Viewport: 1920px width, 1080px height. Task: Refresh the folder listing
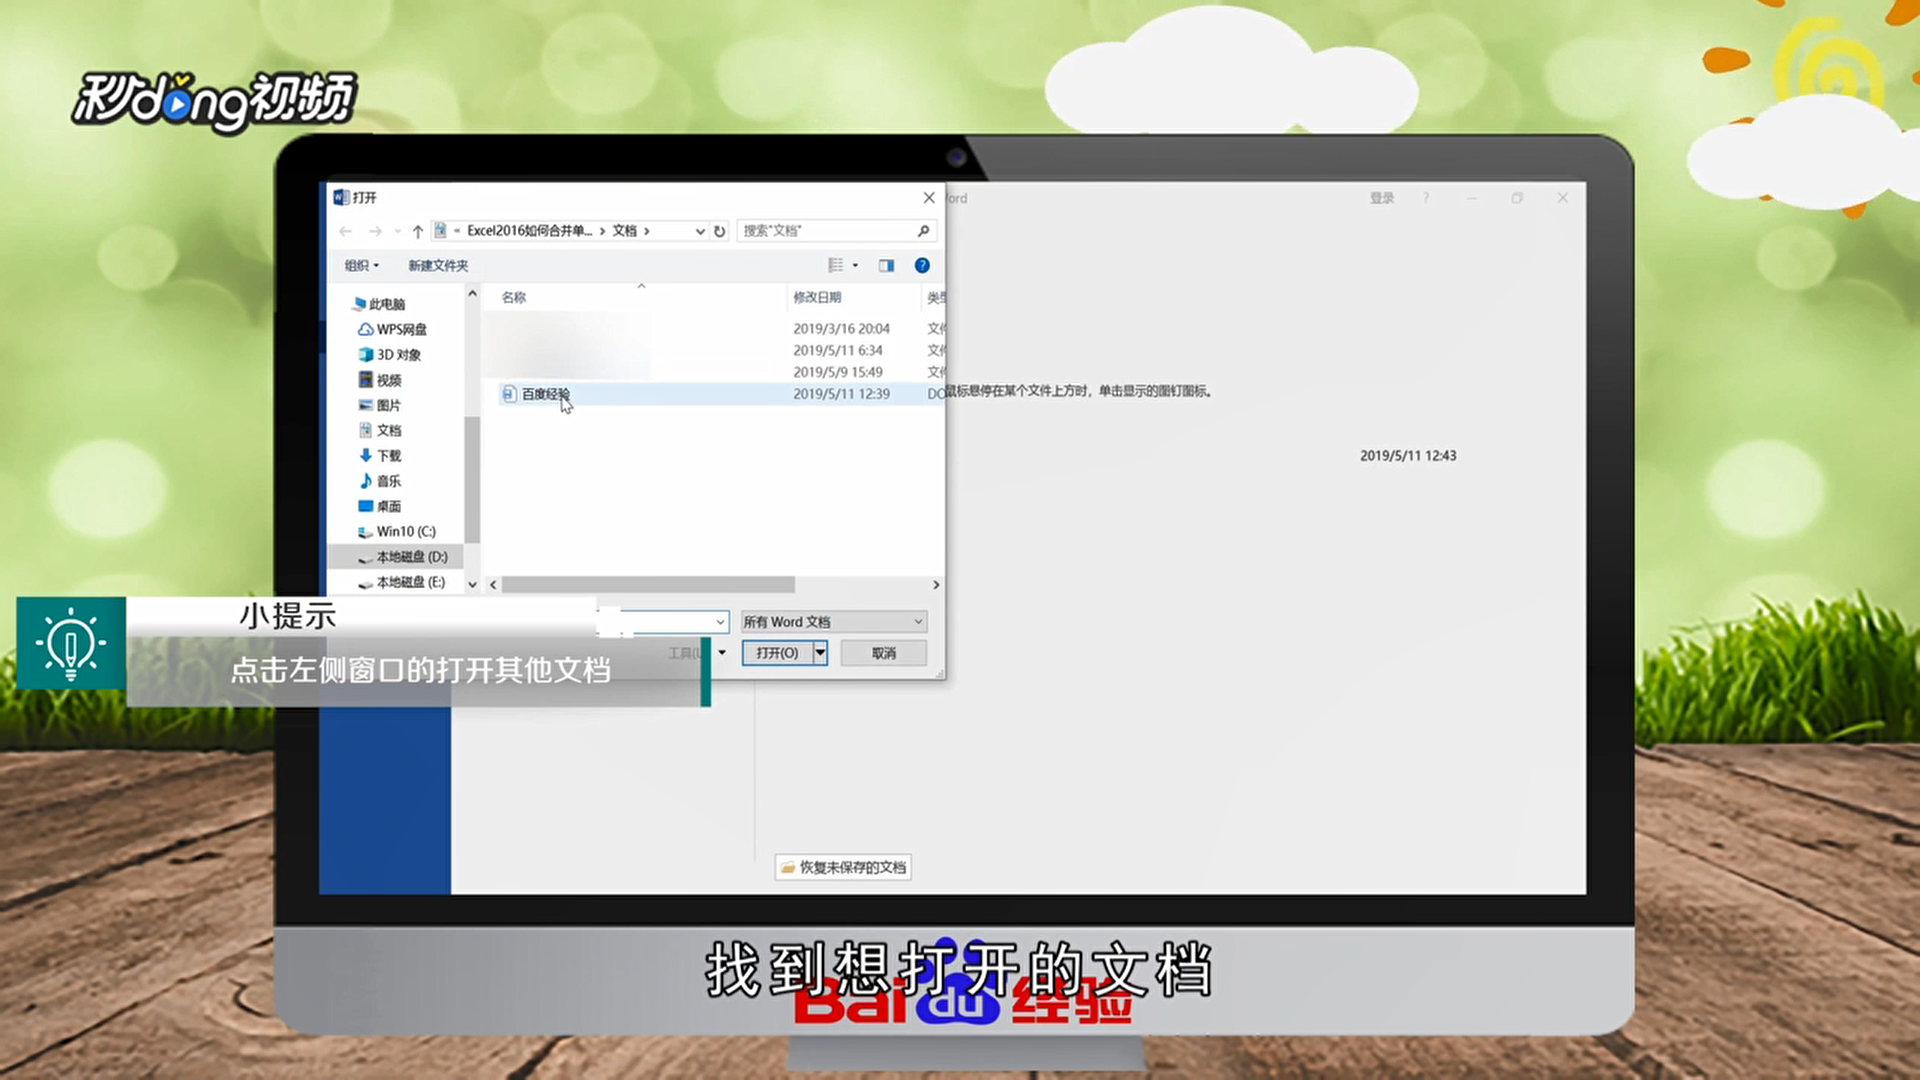tap(719, 231)
